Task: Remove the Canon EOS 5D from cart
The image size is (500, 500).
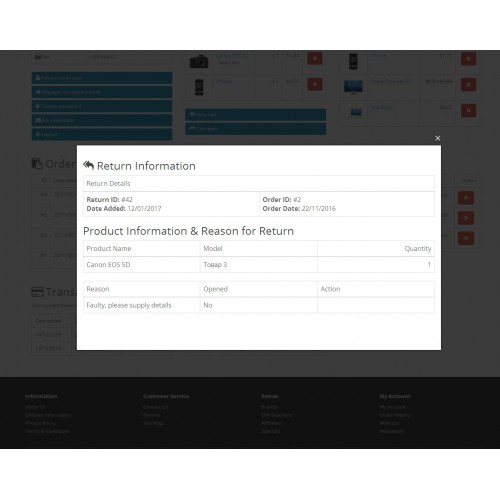Action: coord(315,58)
